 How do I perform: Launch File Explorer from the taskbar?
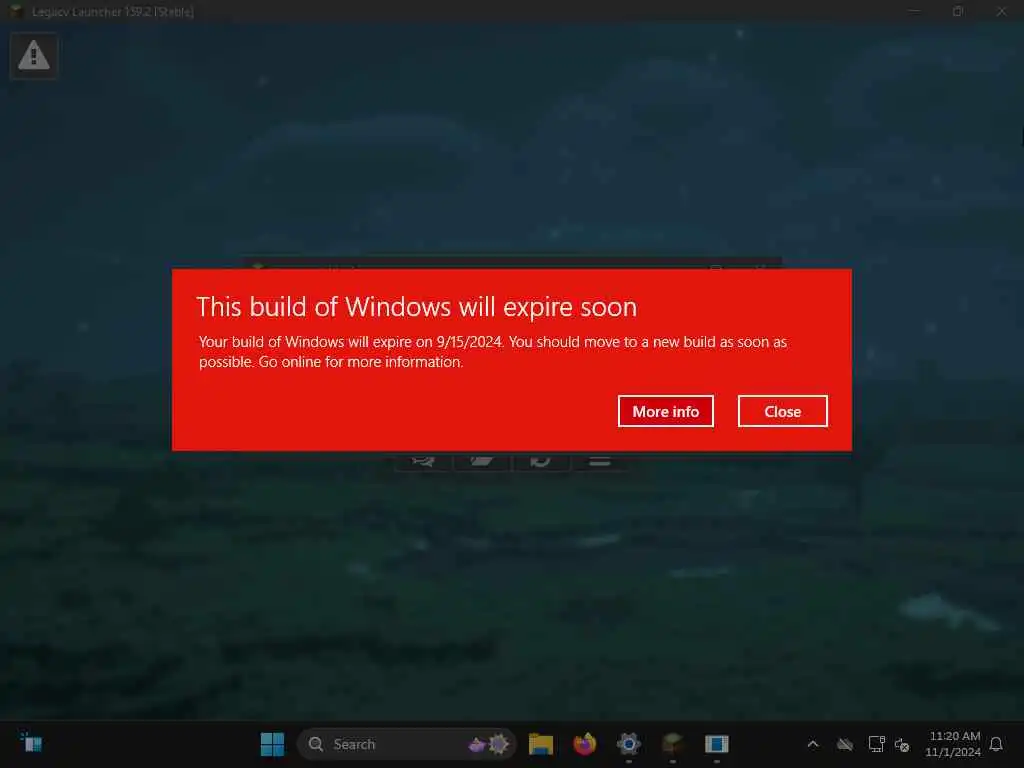pos(541,744)
